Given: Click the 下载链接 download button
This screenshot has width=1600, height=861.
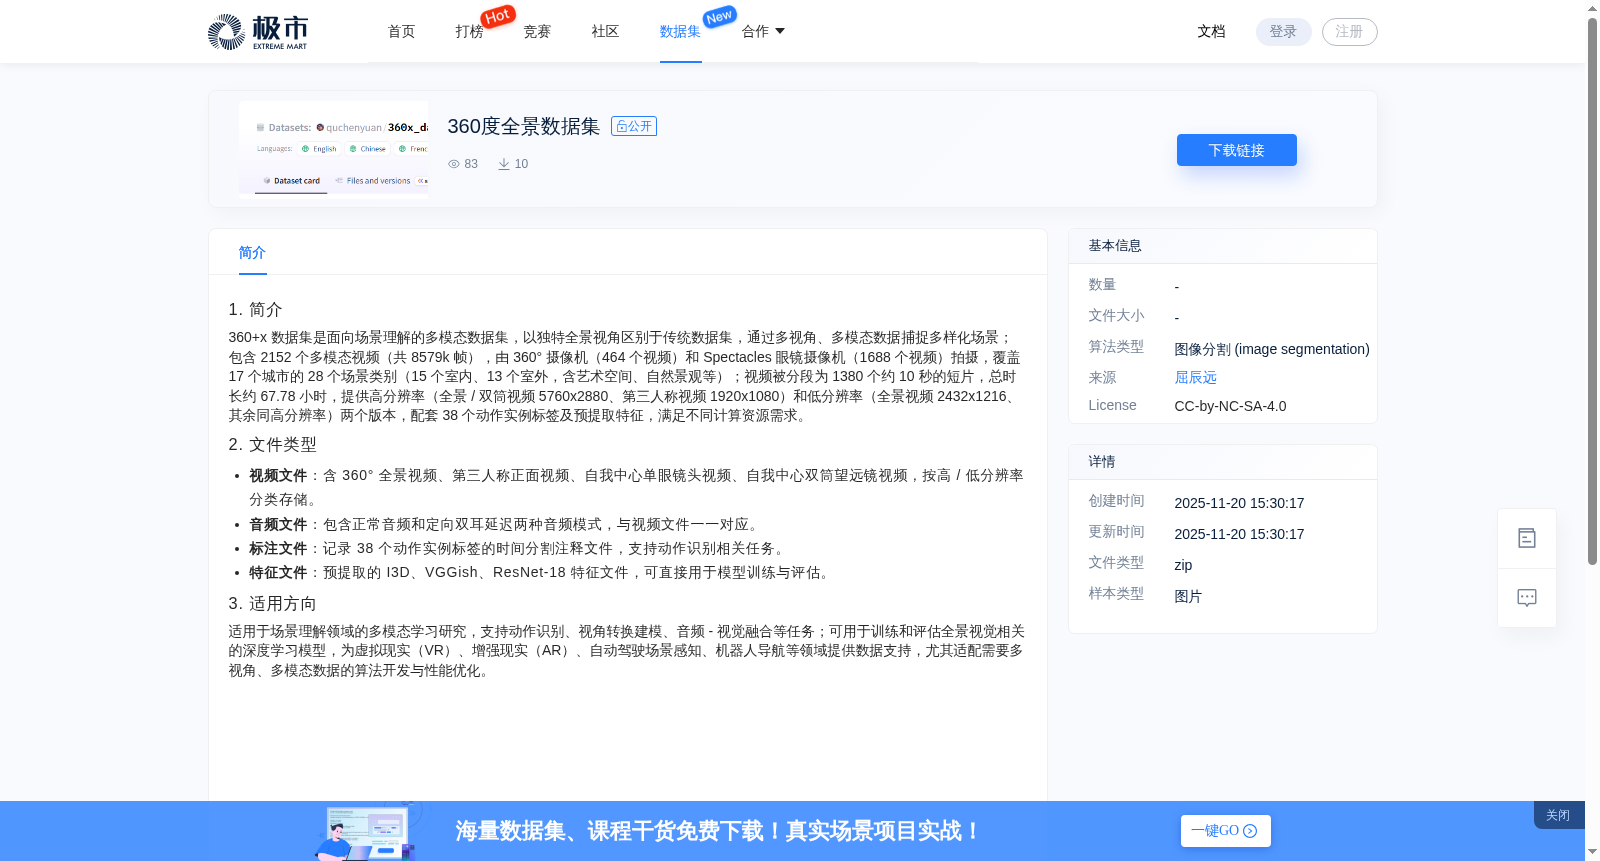Looking at the screenshot, I should pos(1236,150).
